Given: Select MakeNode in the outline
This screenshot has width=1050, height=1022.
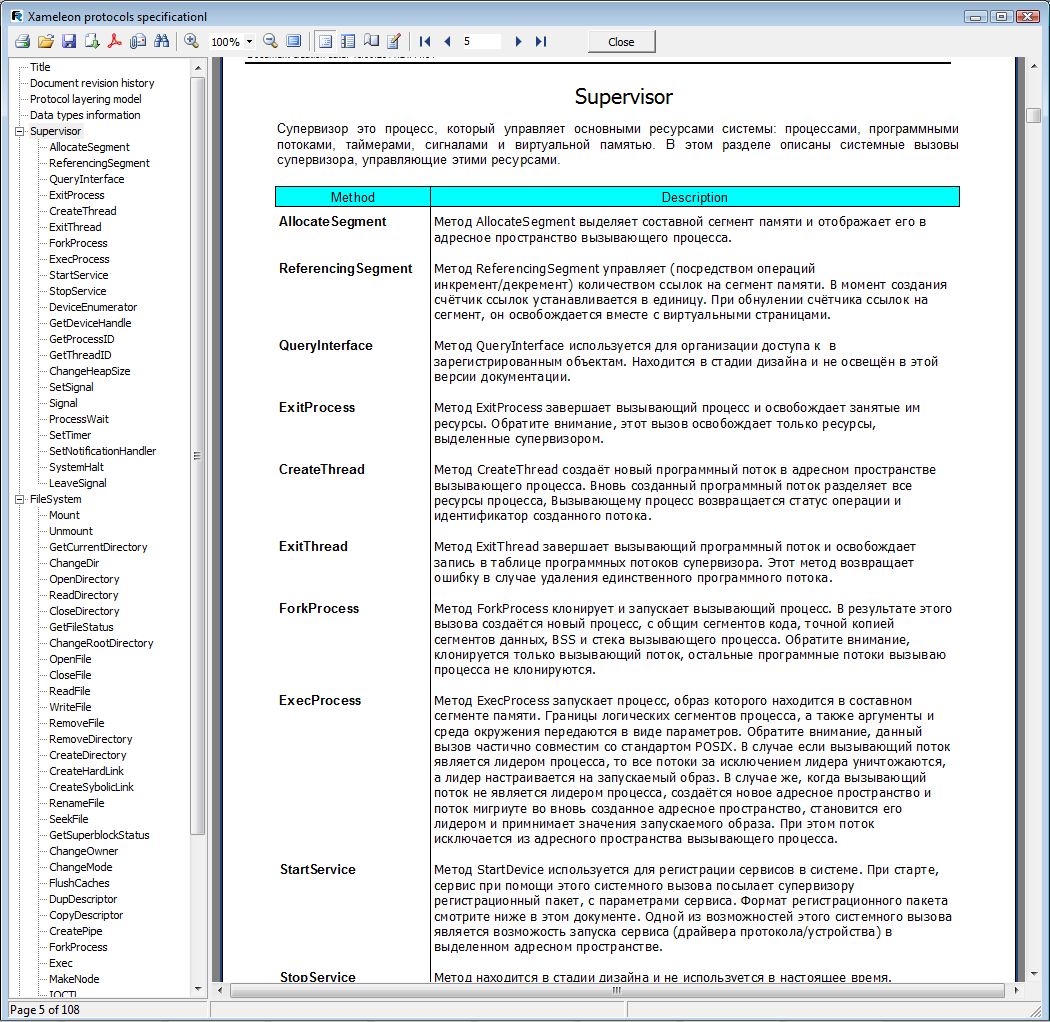Looking at the screenshot, I should pos(74,980).
